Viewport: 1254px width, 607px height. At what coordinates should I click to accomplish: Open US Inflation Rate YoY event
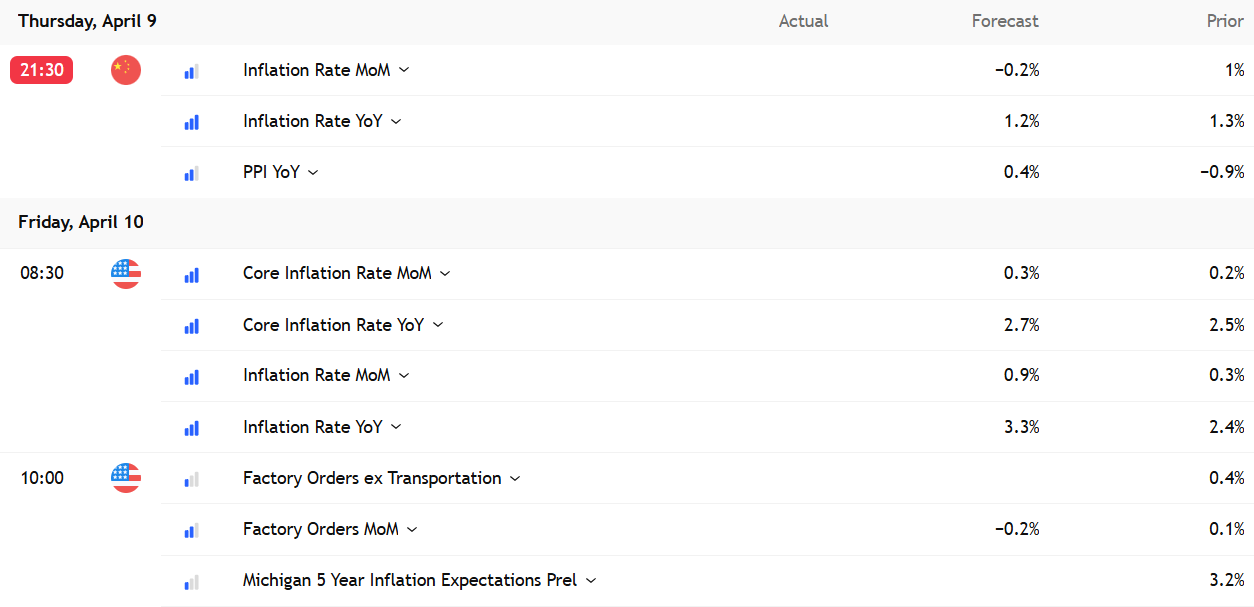[312, 427]
